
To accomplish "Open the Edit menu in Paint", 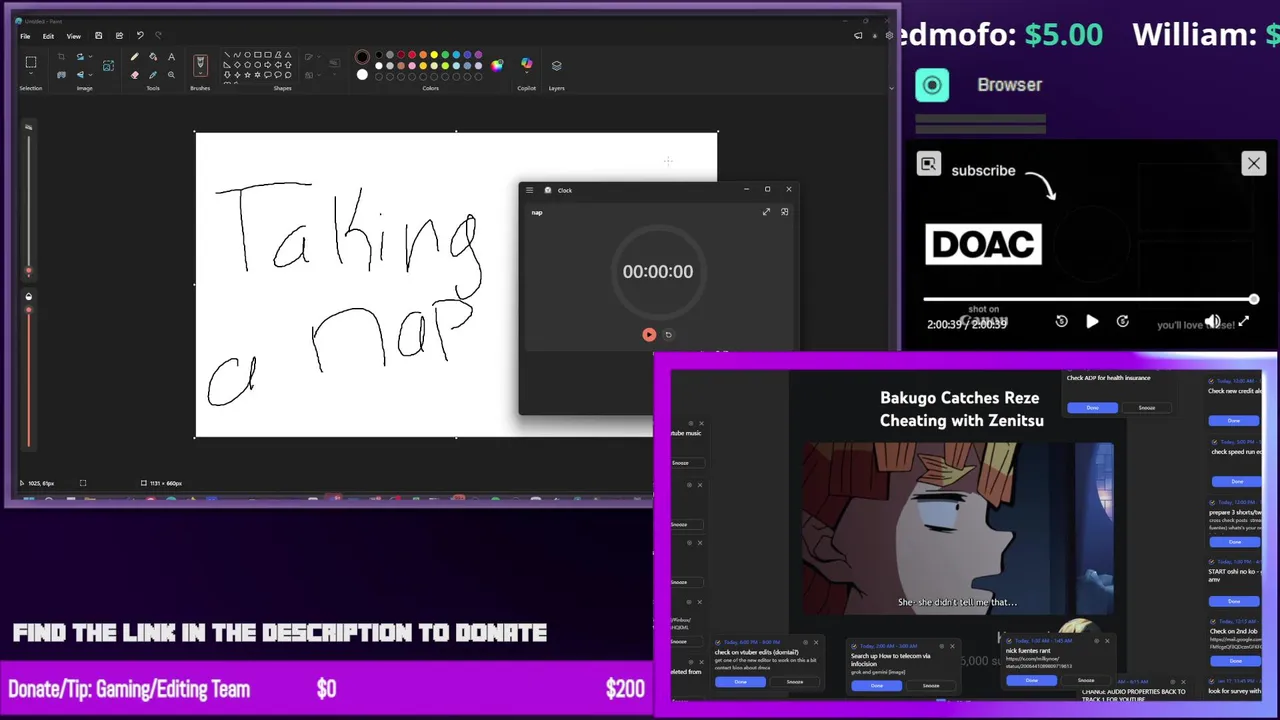I will [48, 36].
